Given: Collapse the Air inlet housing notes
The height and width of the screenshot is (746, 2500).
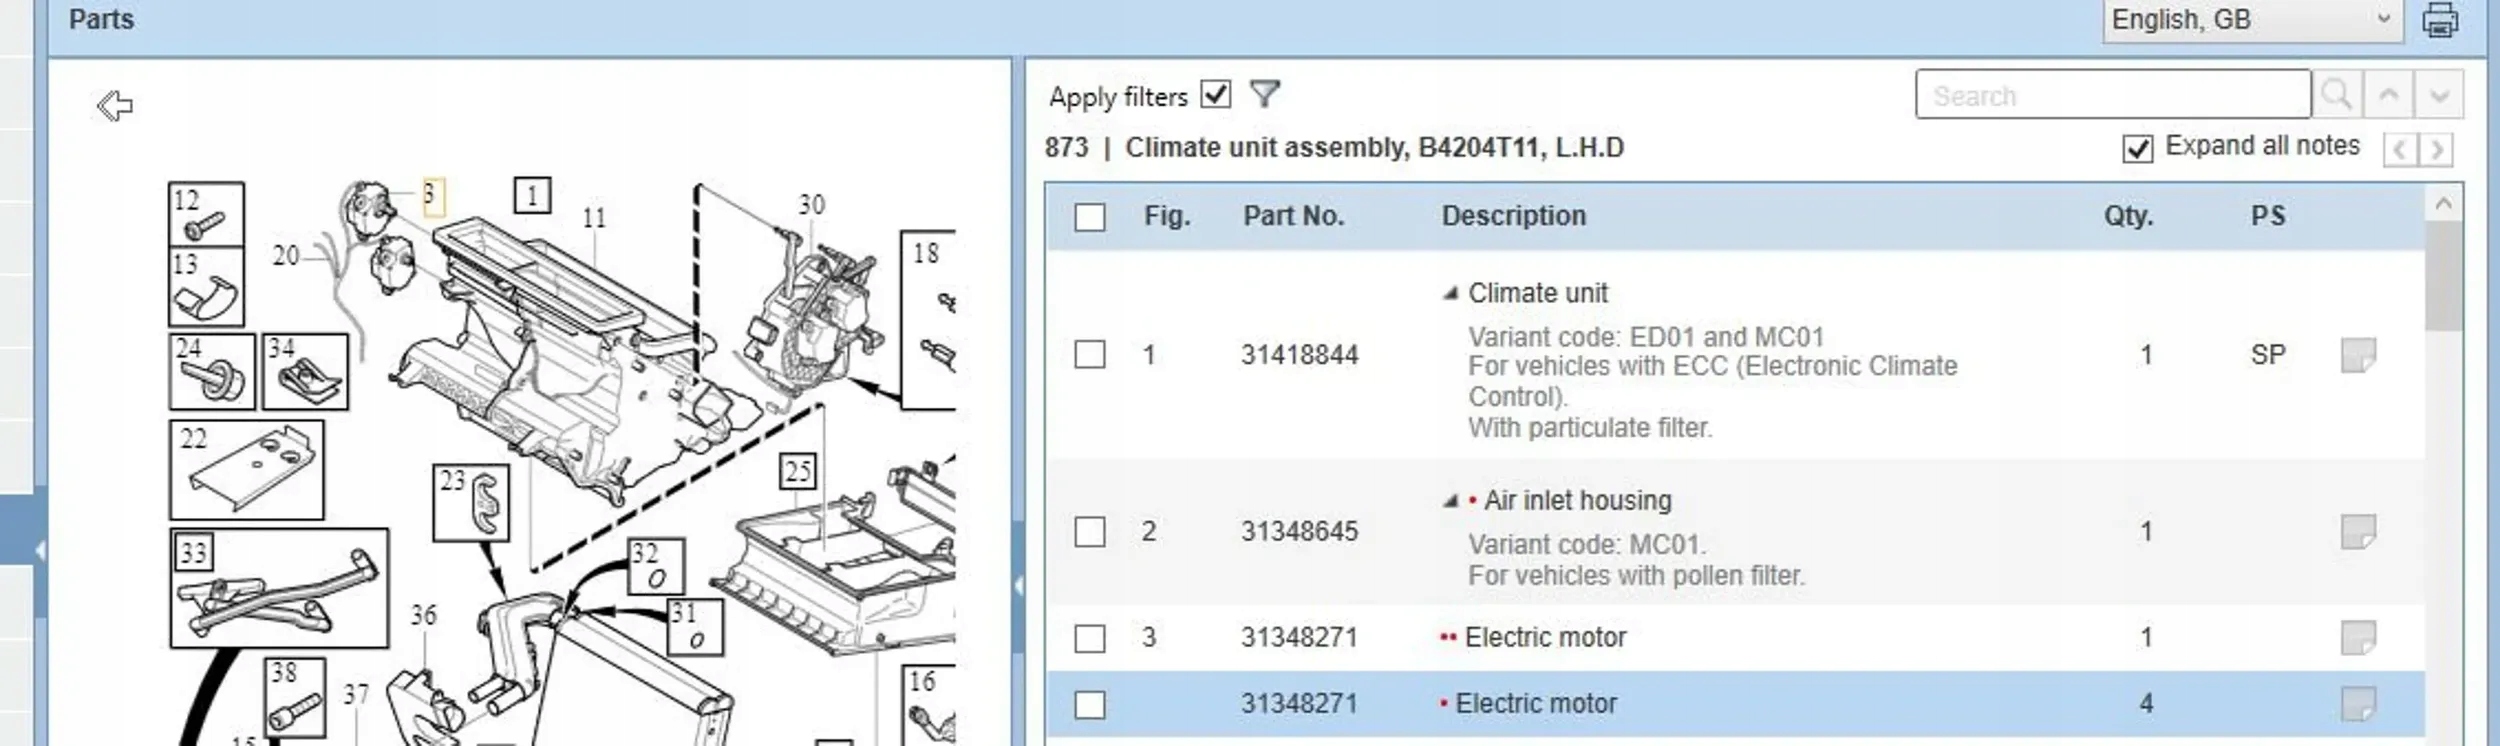Looking at the screenshot, I should 1451,500.
